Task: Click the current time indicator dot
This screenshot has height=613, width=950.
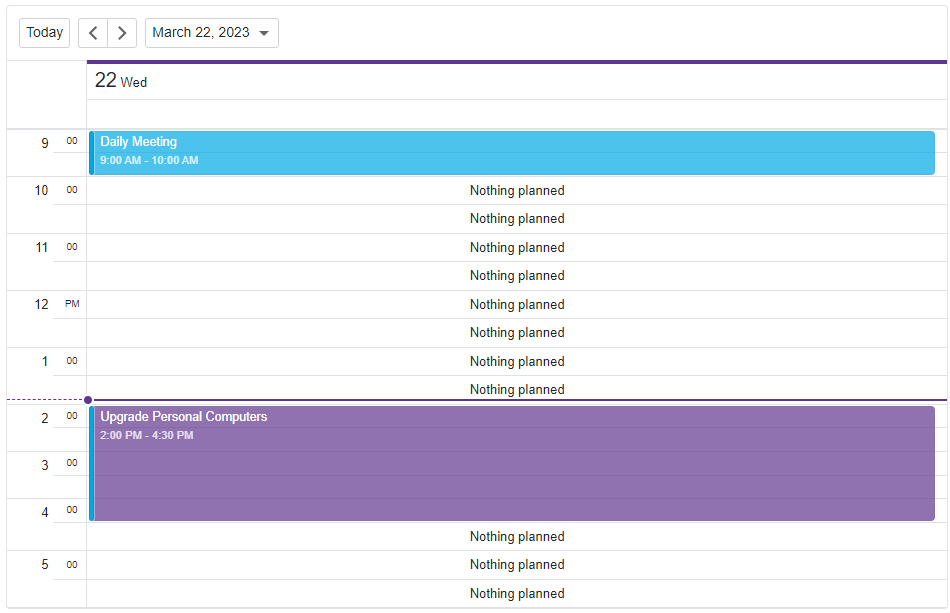Action: (x=88, y=398)
